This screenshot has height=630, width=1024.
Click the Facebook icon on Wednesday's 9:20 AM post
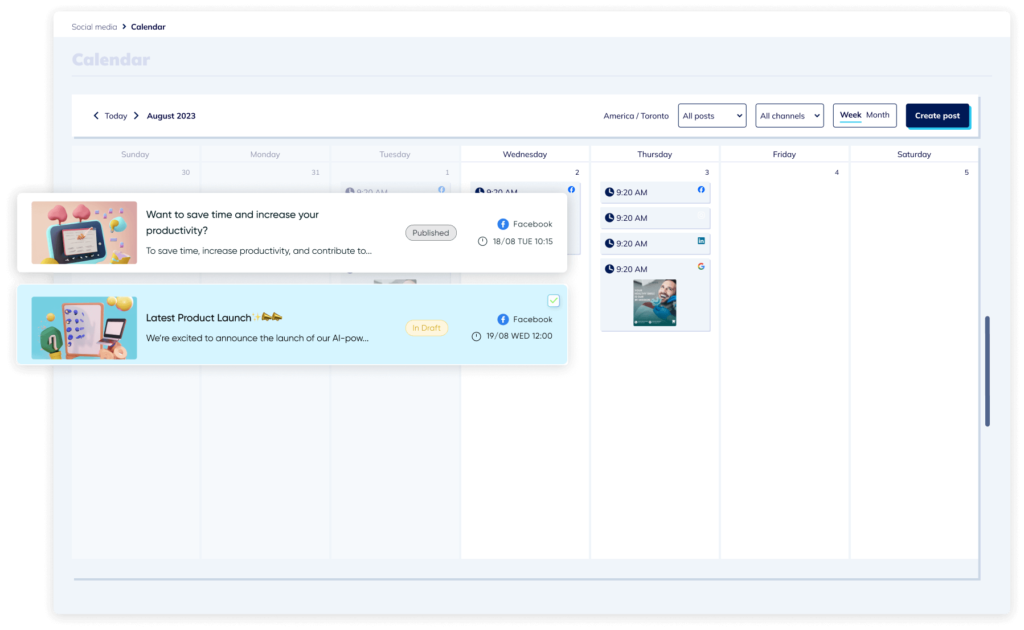pos(572,189)
